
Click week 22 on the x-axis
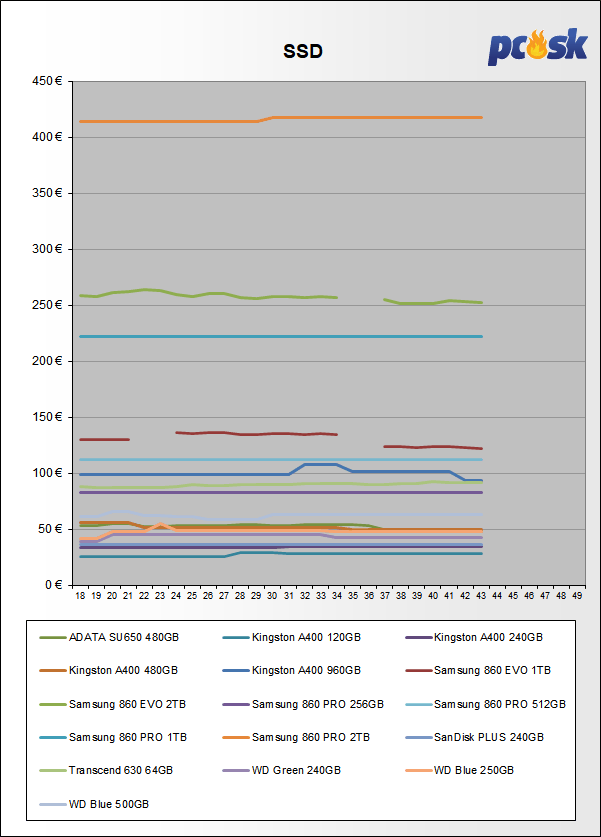click(x=144, y=596)
